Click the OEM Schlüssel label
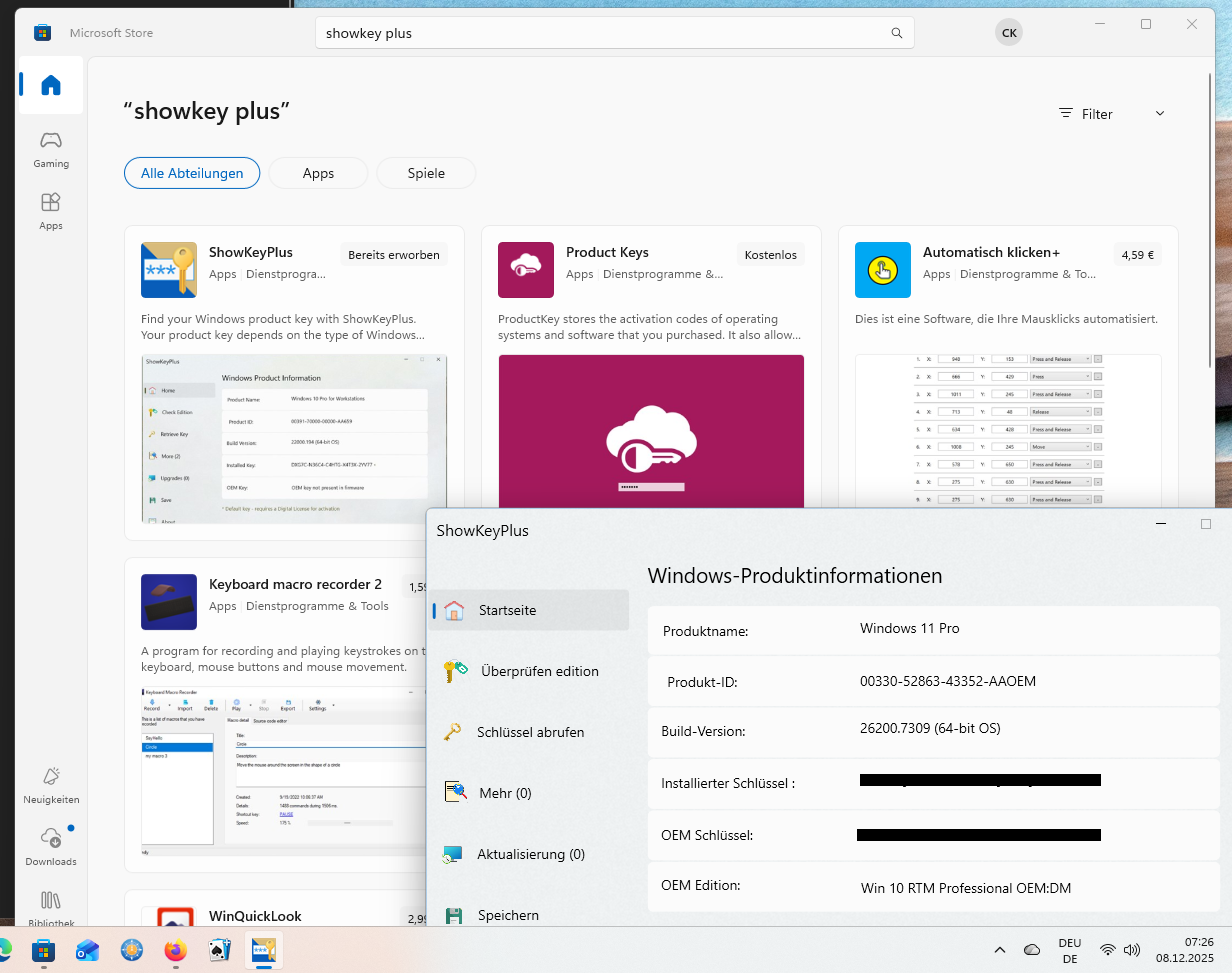Image resolution: width=1232 pixels, height=973 pixels. tap(707, 835)
